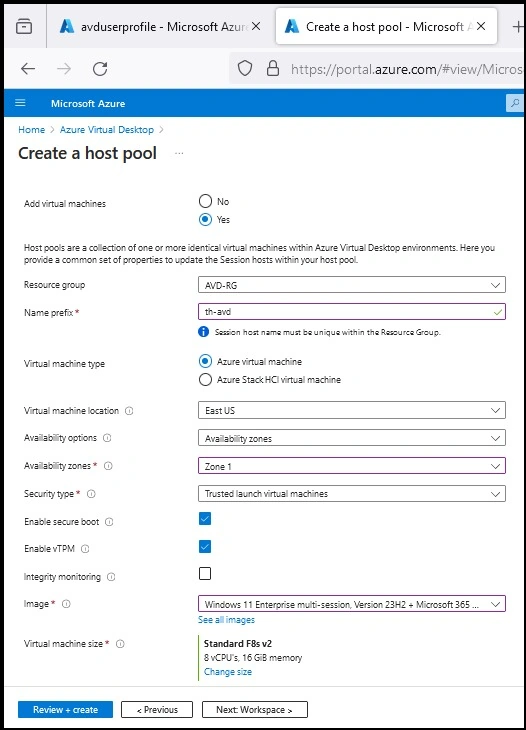This screenshot has width=526, height=730.
Task: Open Security type dropdown
Action: pos(352,493)
